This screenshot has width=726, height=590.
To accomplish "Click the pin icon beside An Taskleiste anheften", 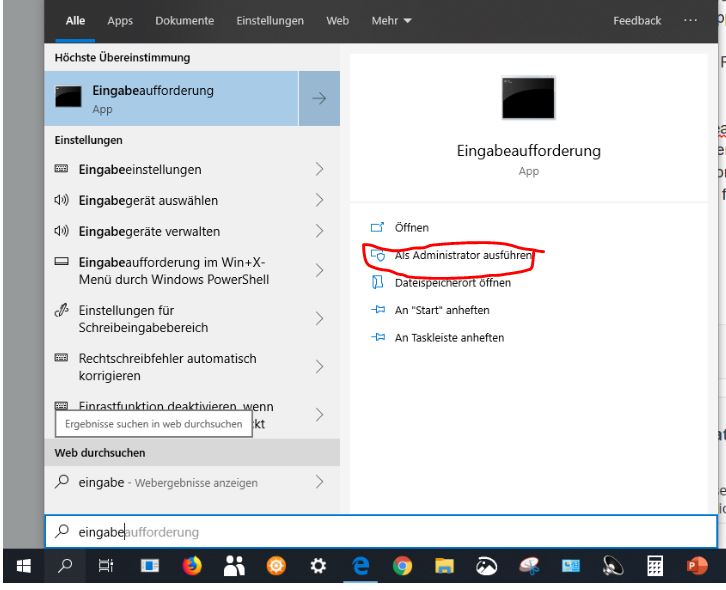I will pyautogui.click(x=378, y=337).
